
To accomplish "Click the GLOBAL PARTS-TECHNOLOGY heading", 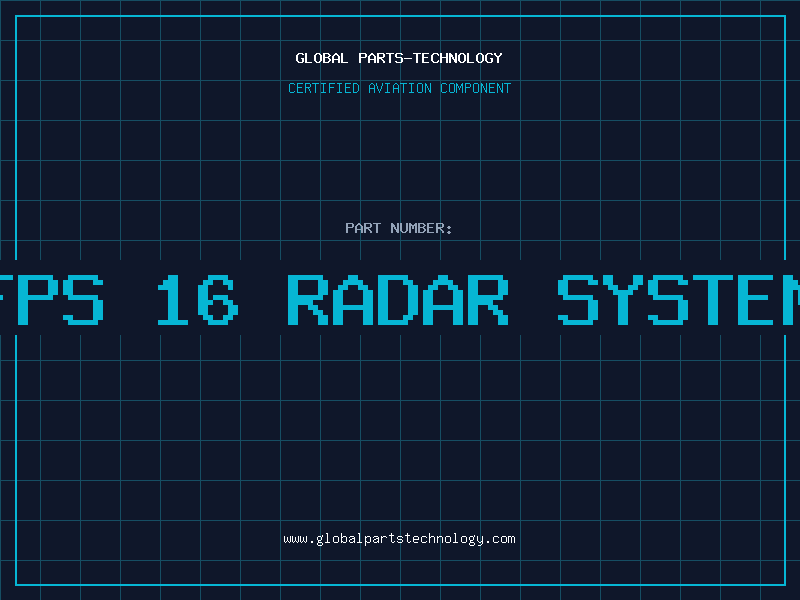I will (x=399, y=58).
